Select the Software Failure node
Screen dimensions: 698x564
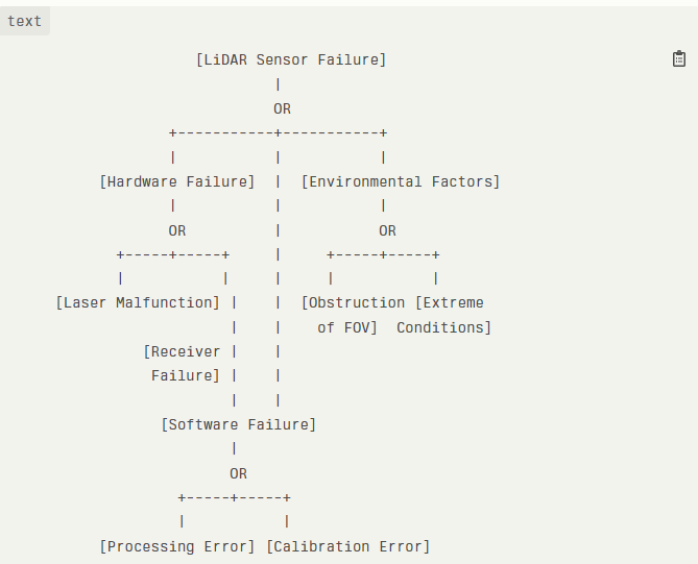238,425
